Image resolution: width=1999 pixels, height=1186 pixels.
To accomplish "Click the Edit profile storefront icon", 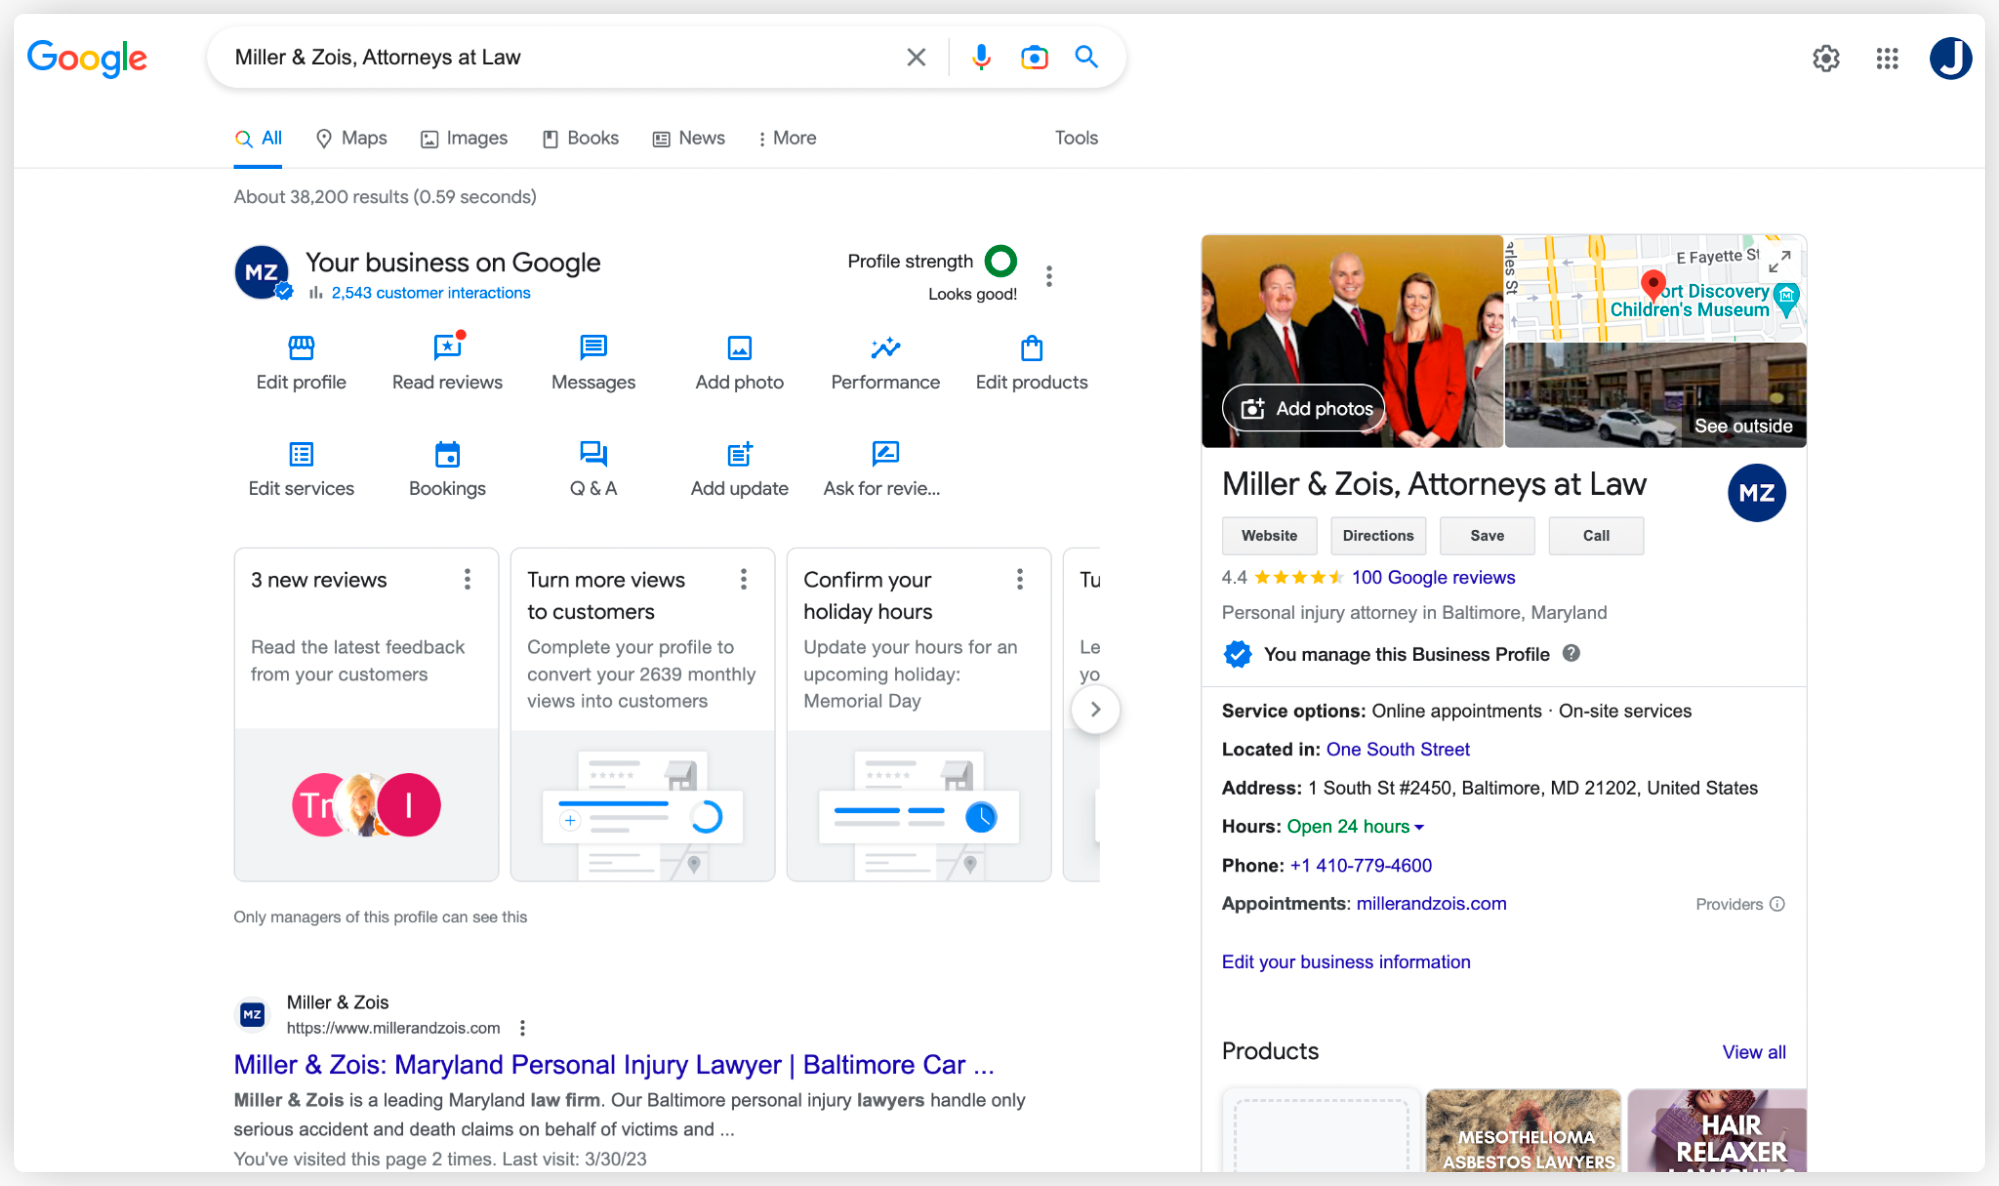I will (x=301, y=348).
